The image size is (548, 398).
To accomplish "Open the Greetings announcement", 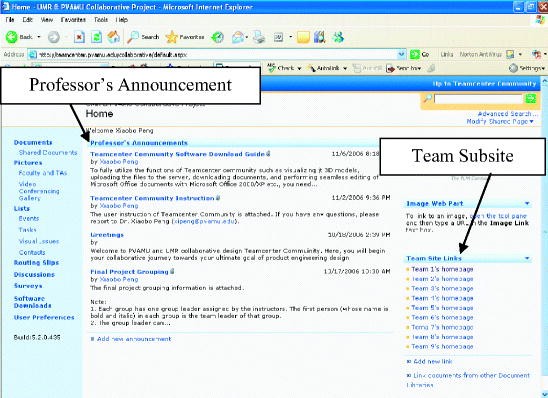I will tap(107, 235).
